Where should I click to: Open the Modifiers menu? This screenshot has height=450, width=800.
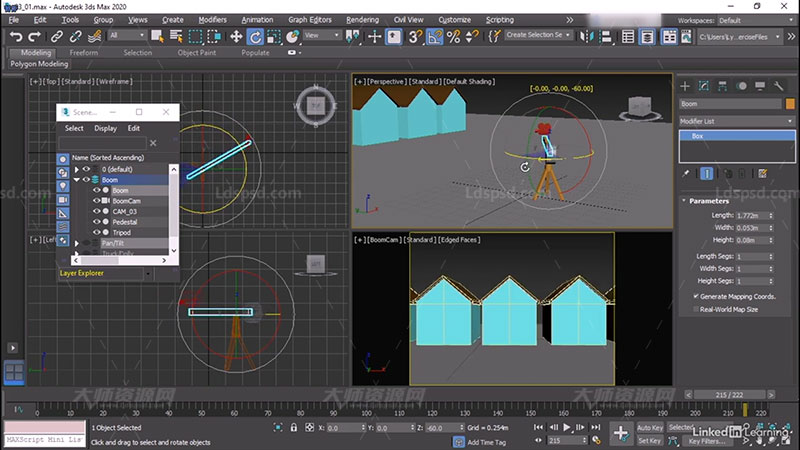pyautogui.click(x=212, y=20)
